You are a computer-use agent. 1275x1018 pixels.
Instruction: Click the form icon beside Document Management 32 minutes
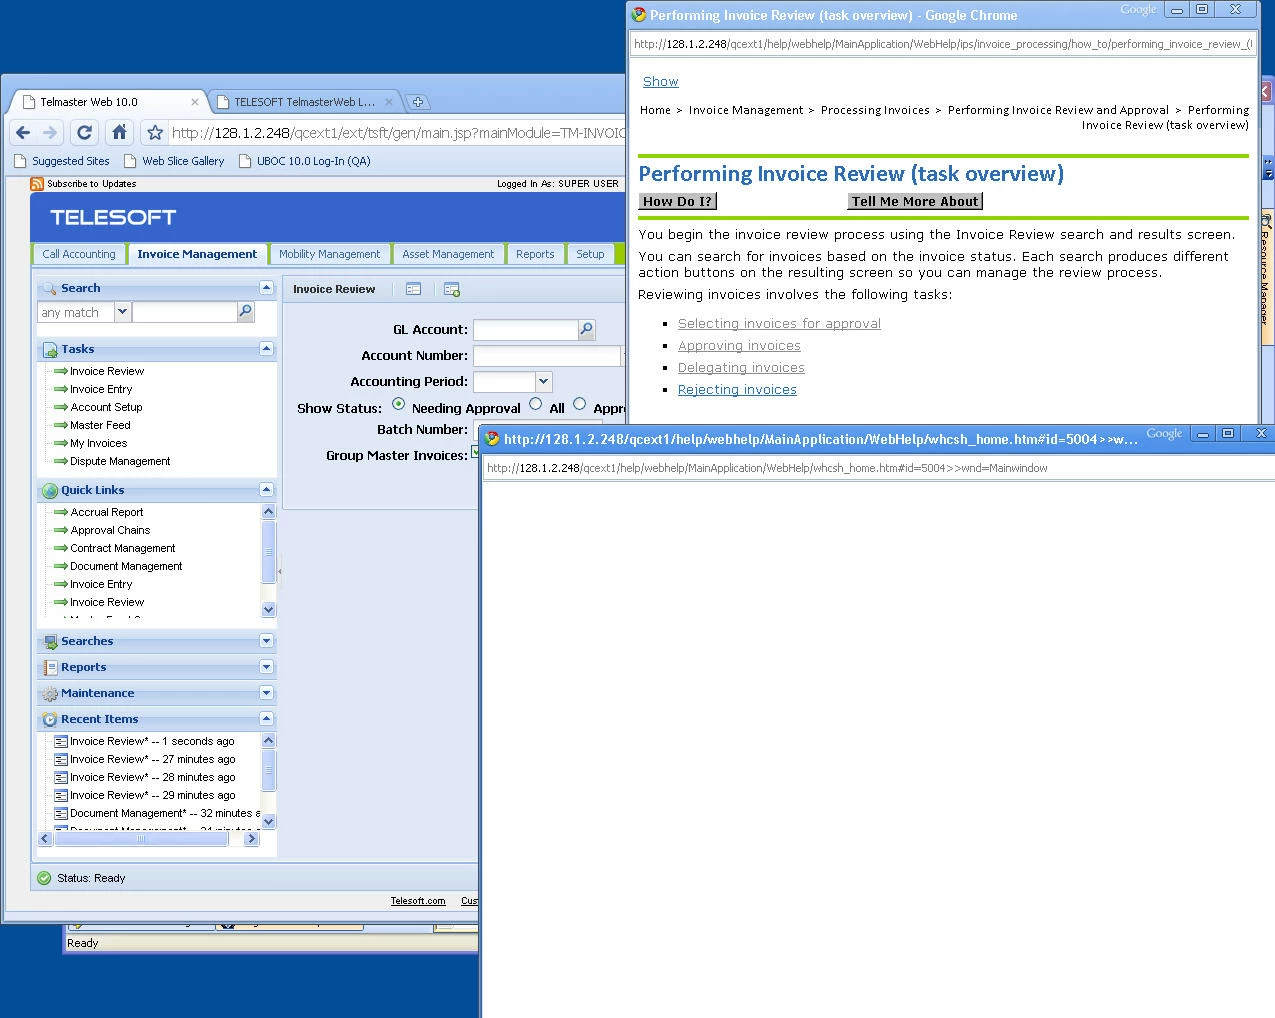[x=61, y=813]
